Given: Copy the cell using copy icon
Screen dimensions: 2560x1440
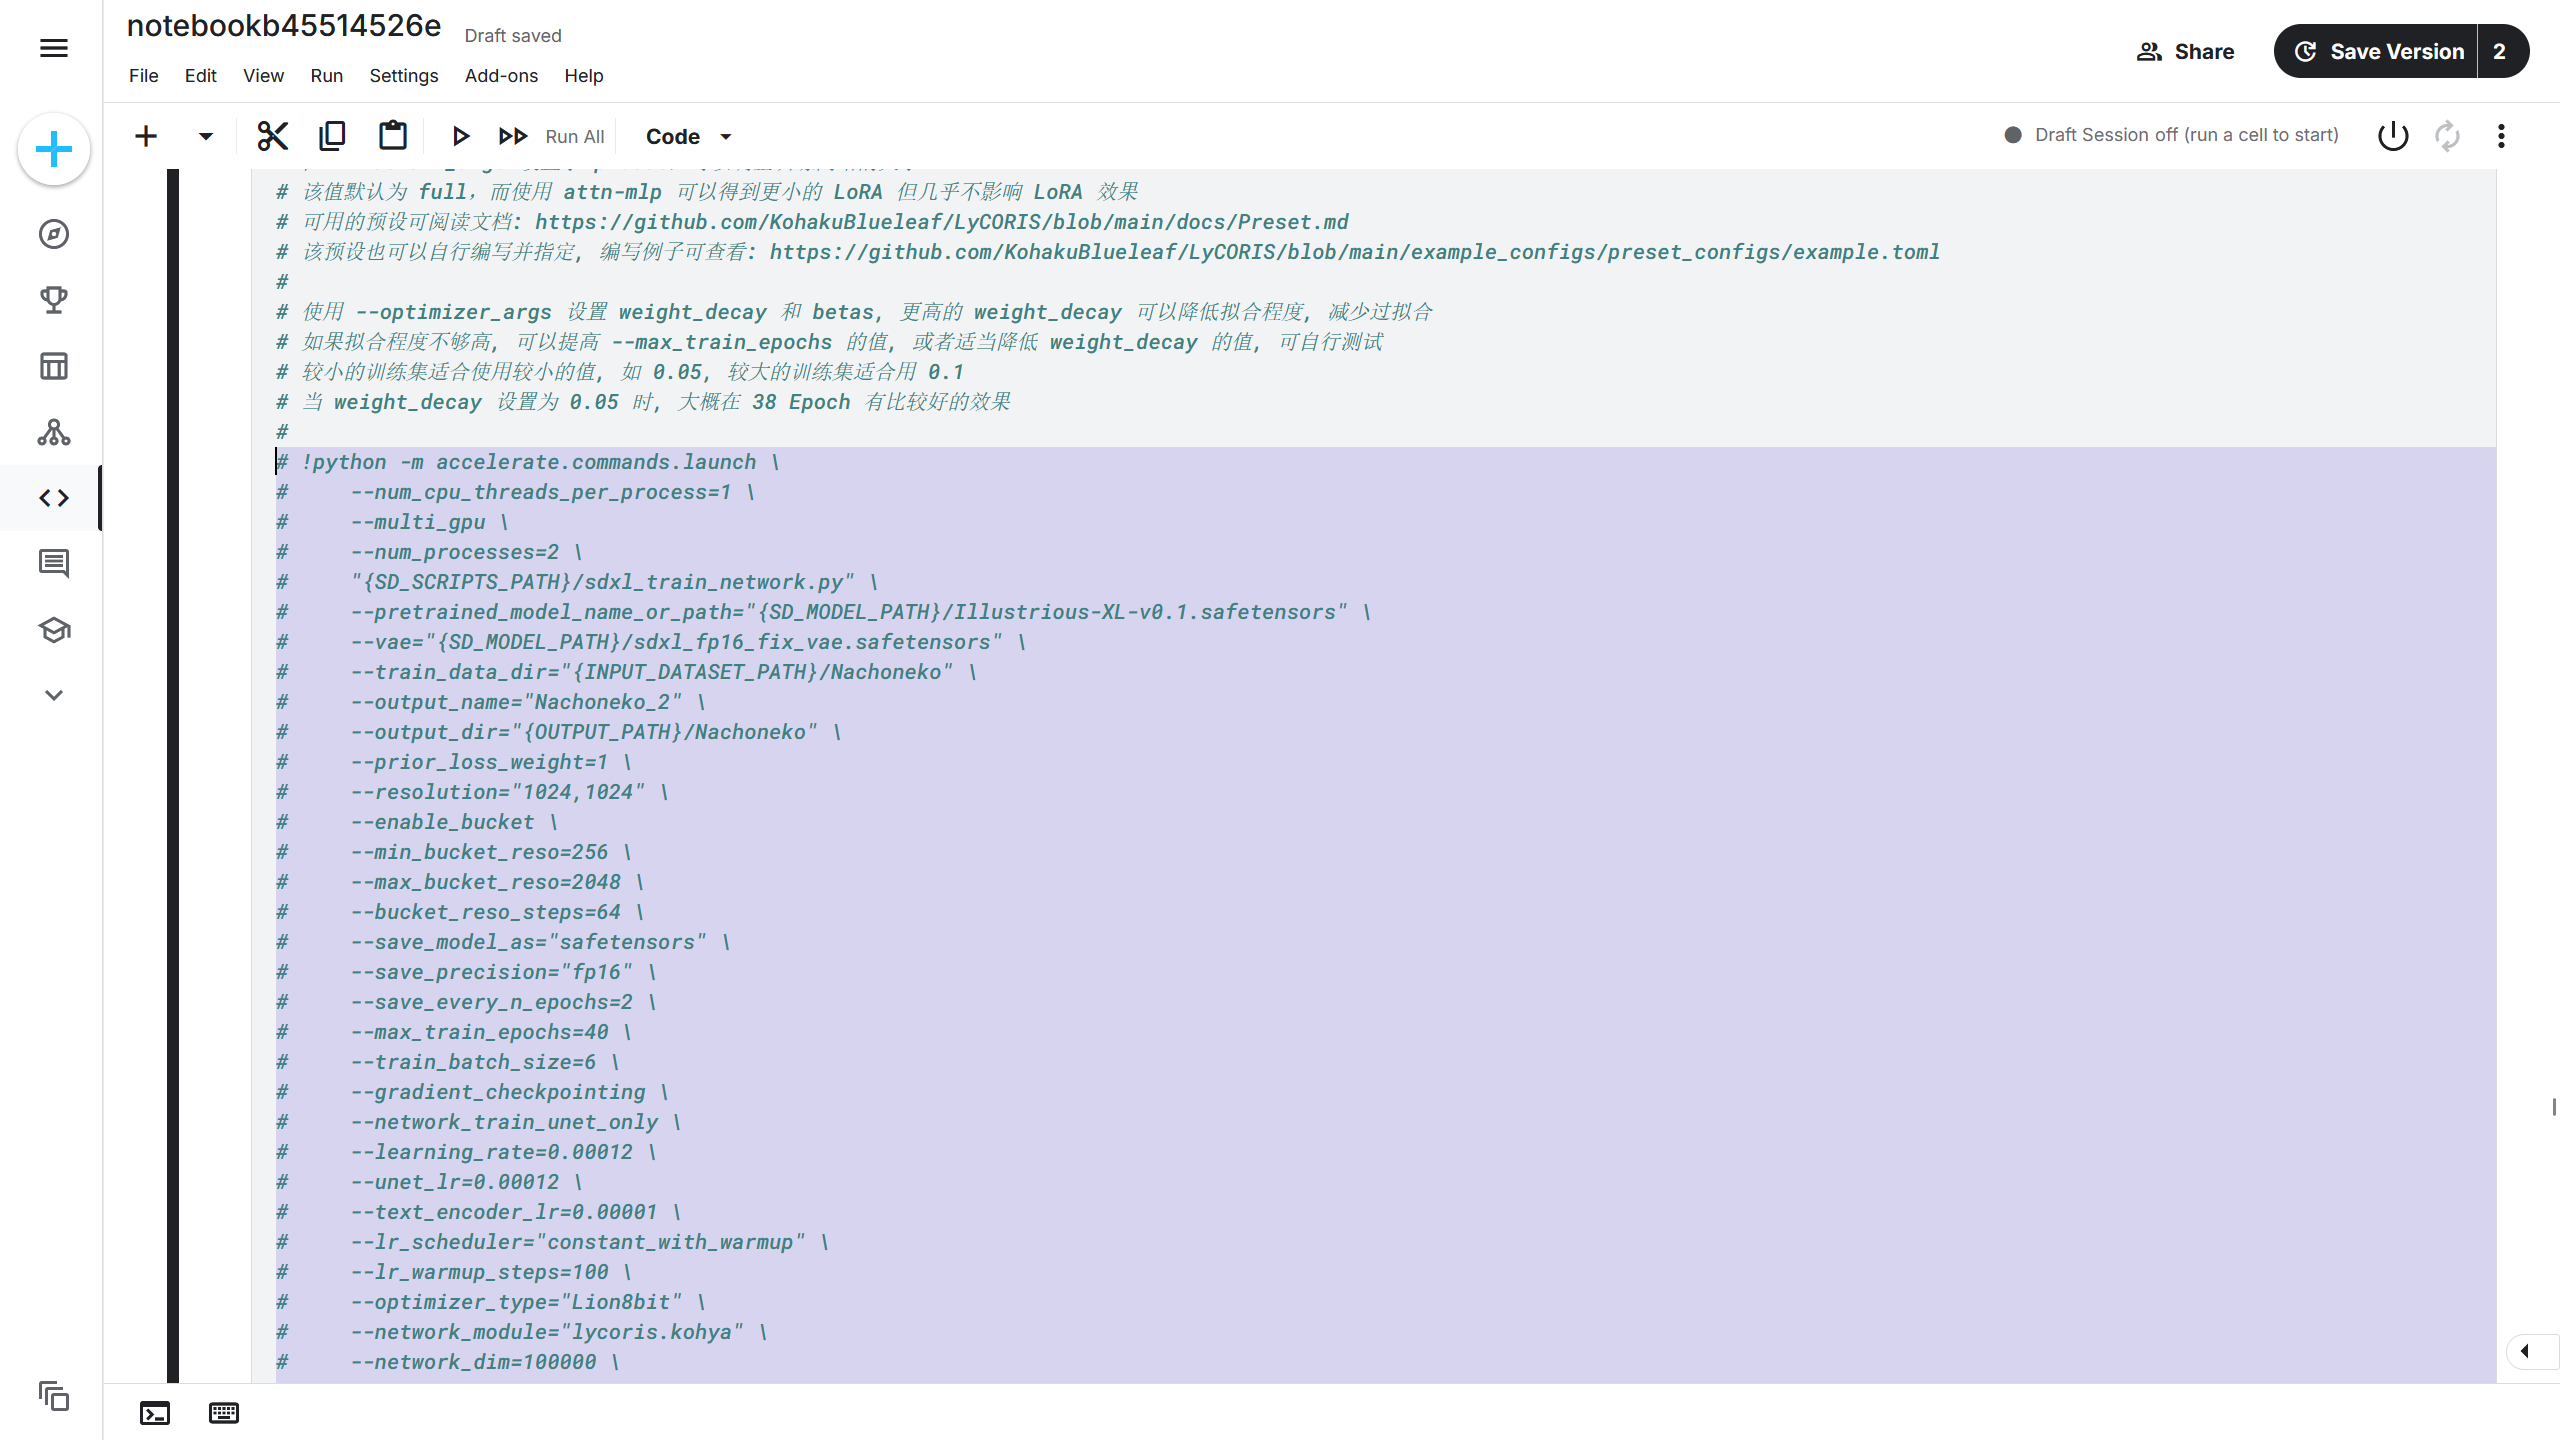Looking at the screenshot, I should [332, 136].
